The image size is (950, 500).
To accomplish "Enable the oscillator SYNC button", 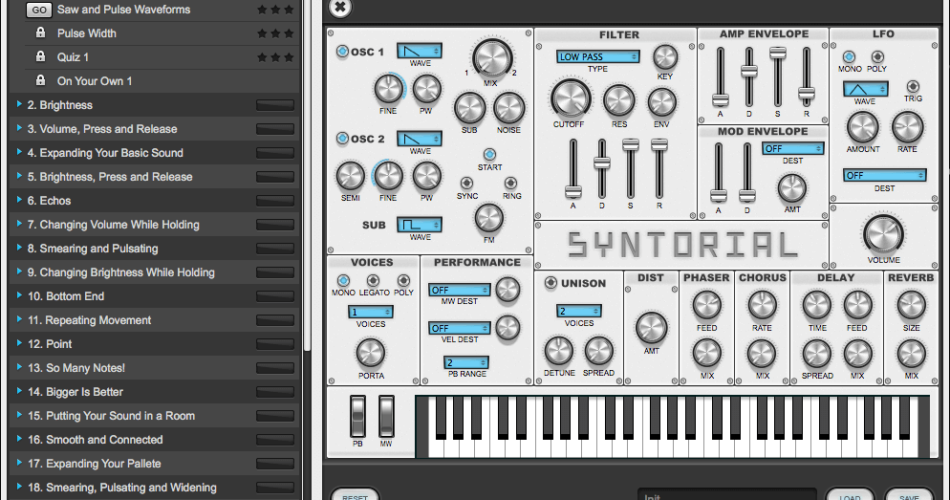I will click(x=467, y=183).
